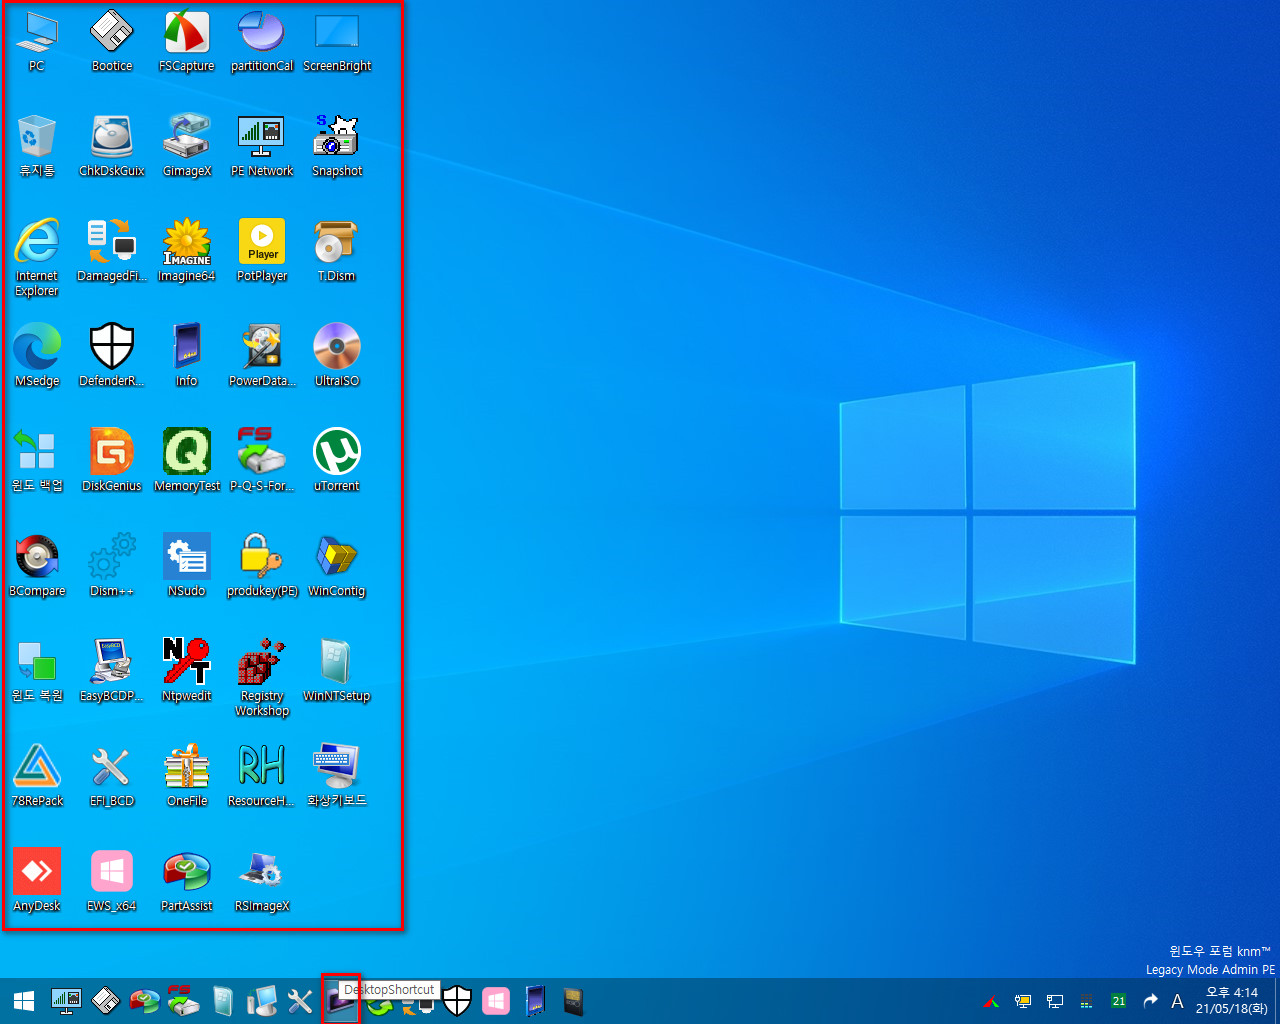Launch AnyDesk desktop shortcut
Viewport: 1280px width, 1024px height.
click(x=37, y=882)
